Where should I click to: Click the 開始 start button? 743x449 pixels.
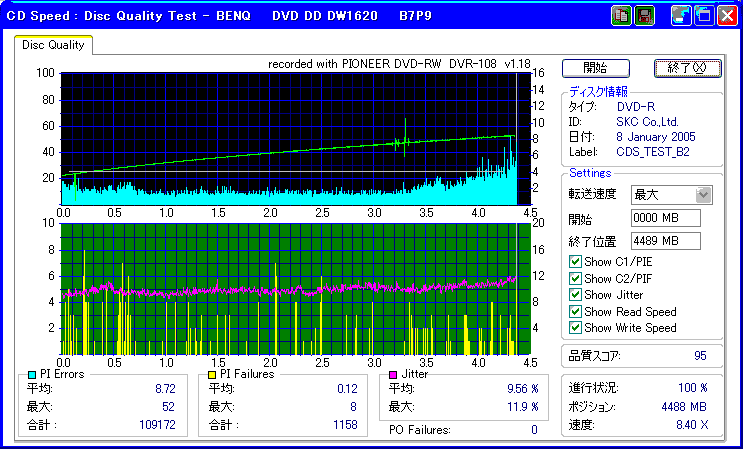coord(596,68)
